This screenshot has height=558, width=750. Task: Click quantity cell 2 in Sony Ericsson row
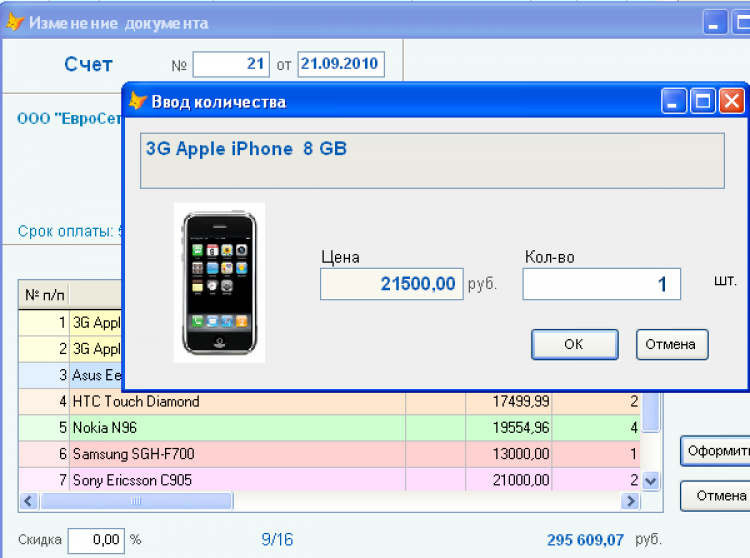(x=596, y=480)
